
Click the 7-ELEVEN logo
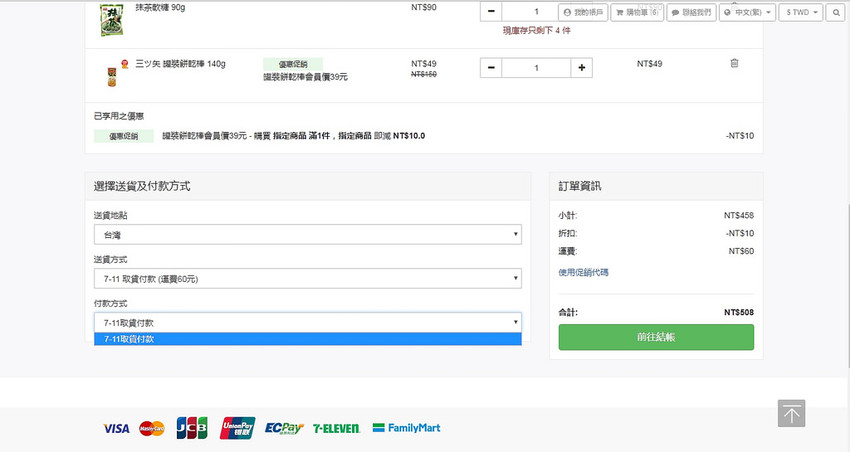point(336,429)
